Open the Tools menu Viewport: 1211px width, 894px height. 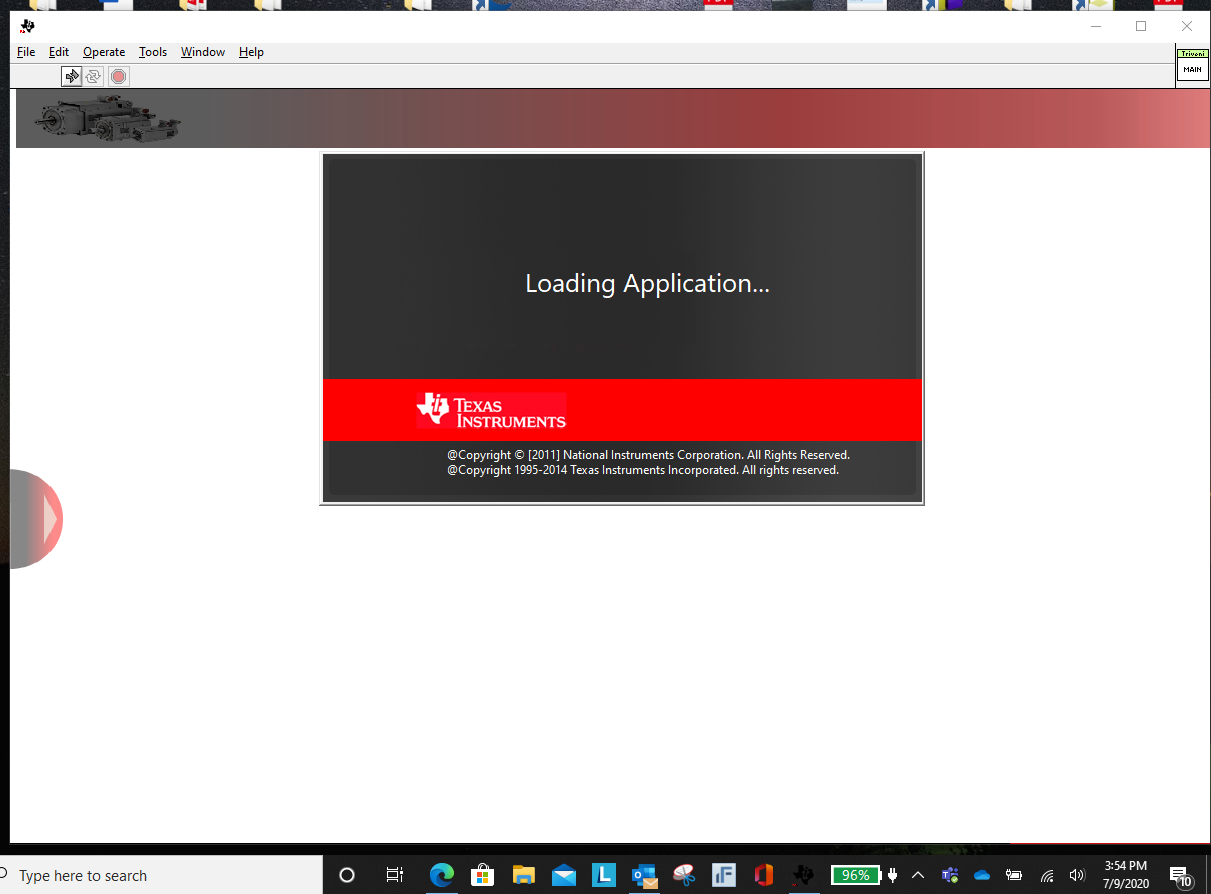click(x=153, y=52)
